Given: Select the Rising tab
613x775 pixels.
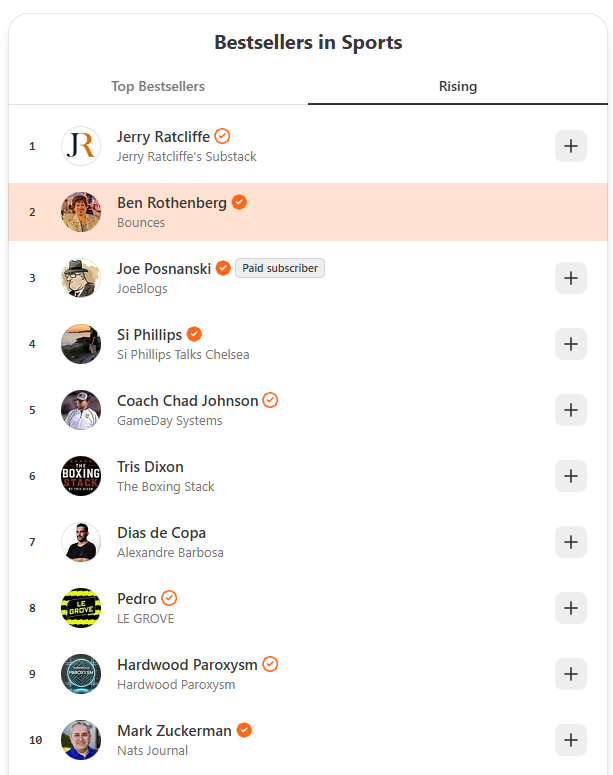Looking at the screenshot, I should pos(458,86).
